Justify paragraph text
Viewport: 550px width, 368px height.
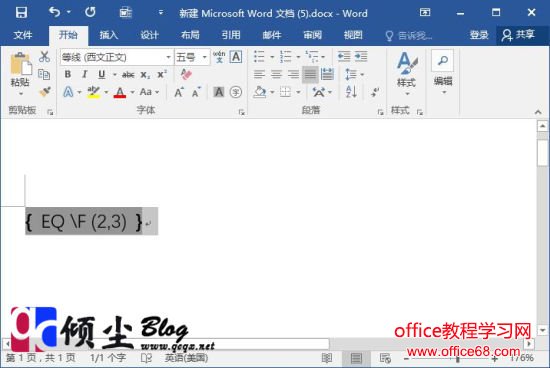pos(310,74)
